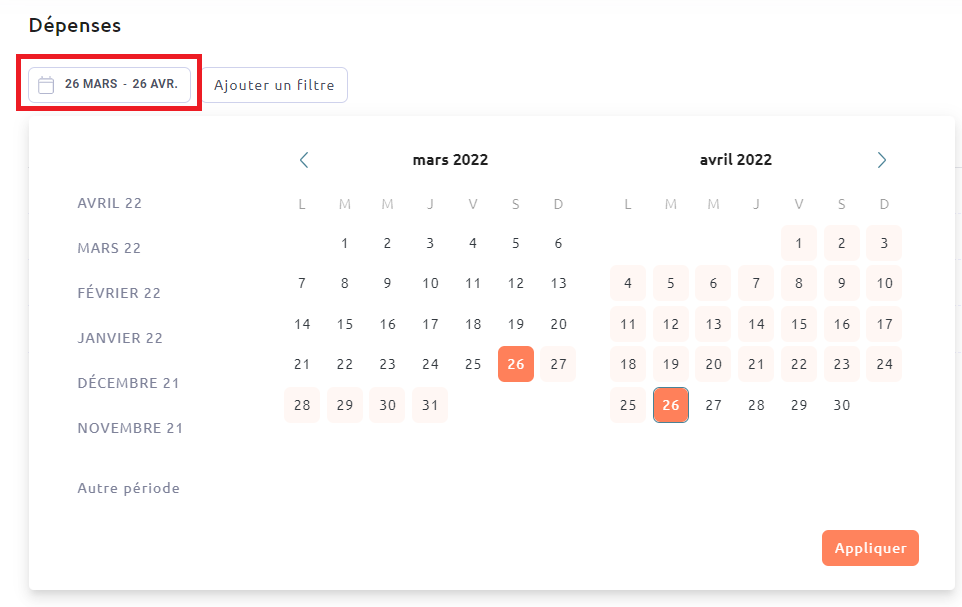Pick day 15 in mars 2022 calendar
This screenshot has height=607, width=962.
pos(345,324)
